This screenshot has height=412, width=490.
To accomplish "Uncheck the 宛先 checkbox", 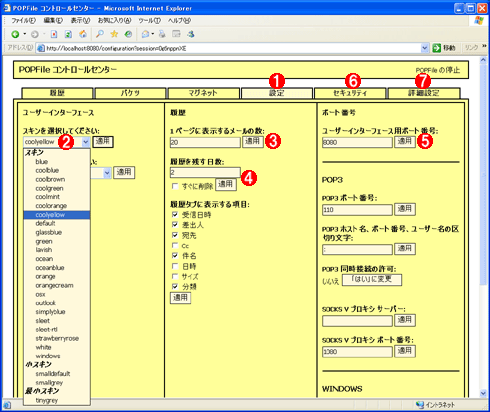I will pyautogui.click(x=175, y=235).
